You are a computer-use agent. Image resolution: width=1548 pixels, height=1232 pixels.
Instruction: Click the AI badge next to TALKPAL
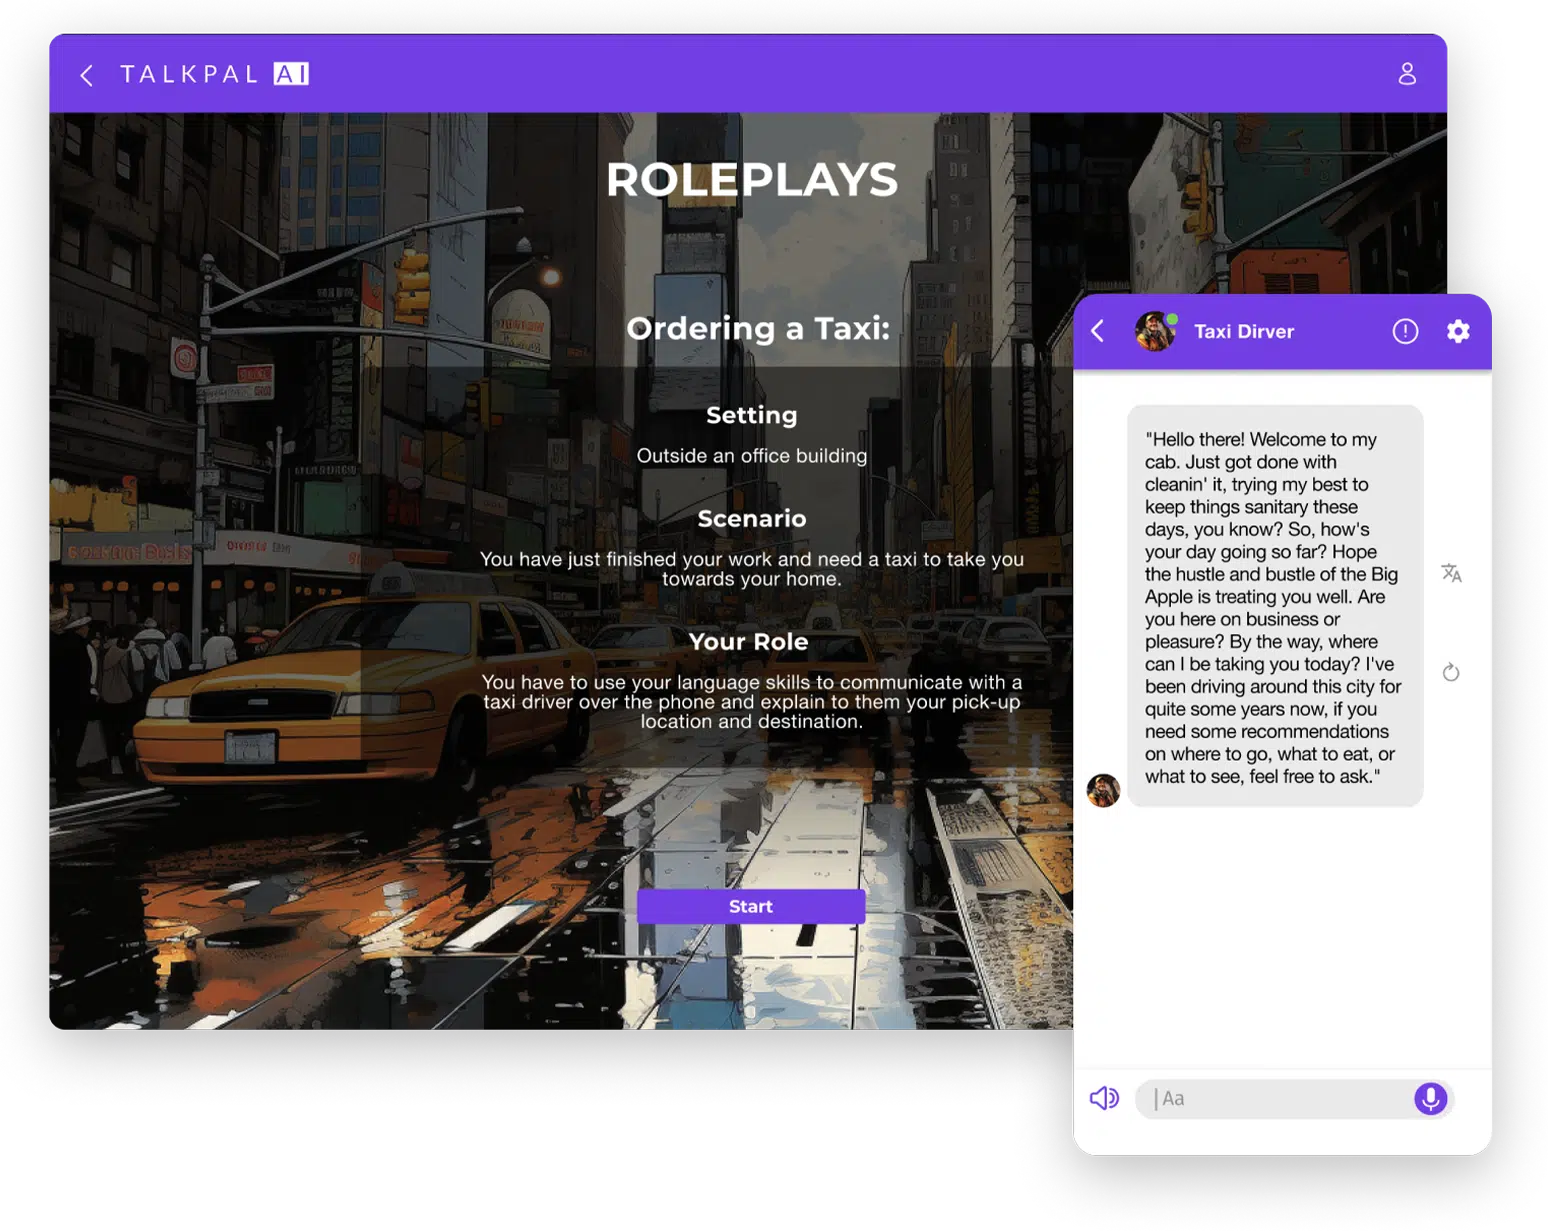(291, 73)
